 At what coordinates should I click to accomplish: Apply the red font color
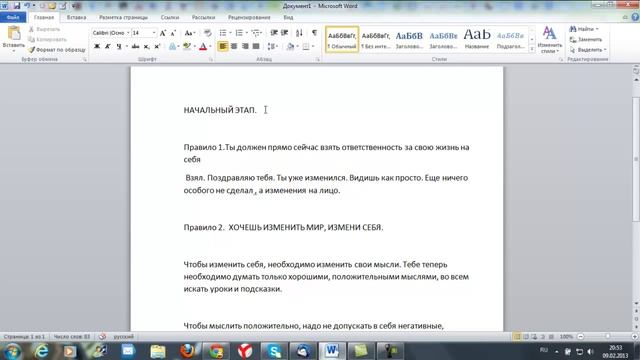203,47
